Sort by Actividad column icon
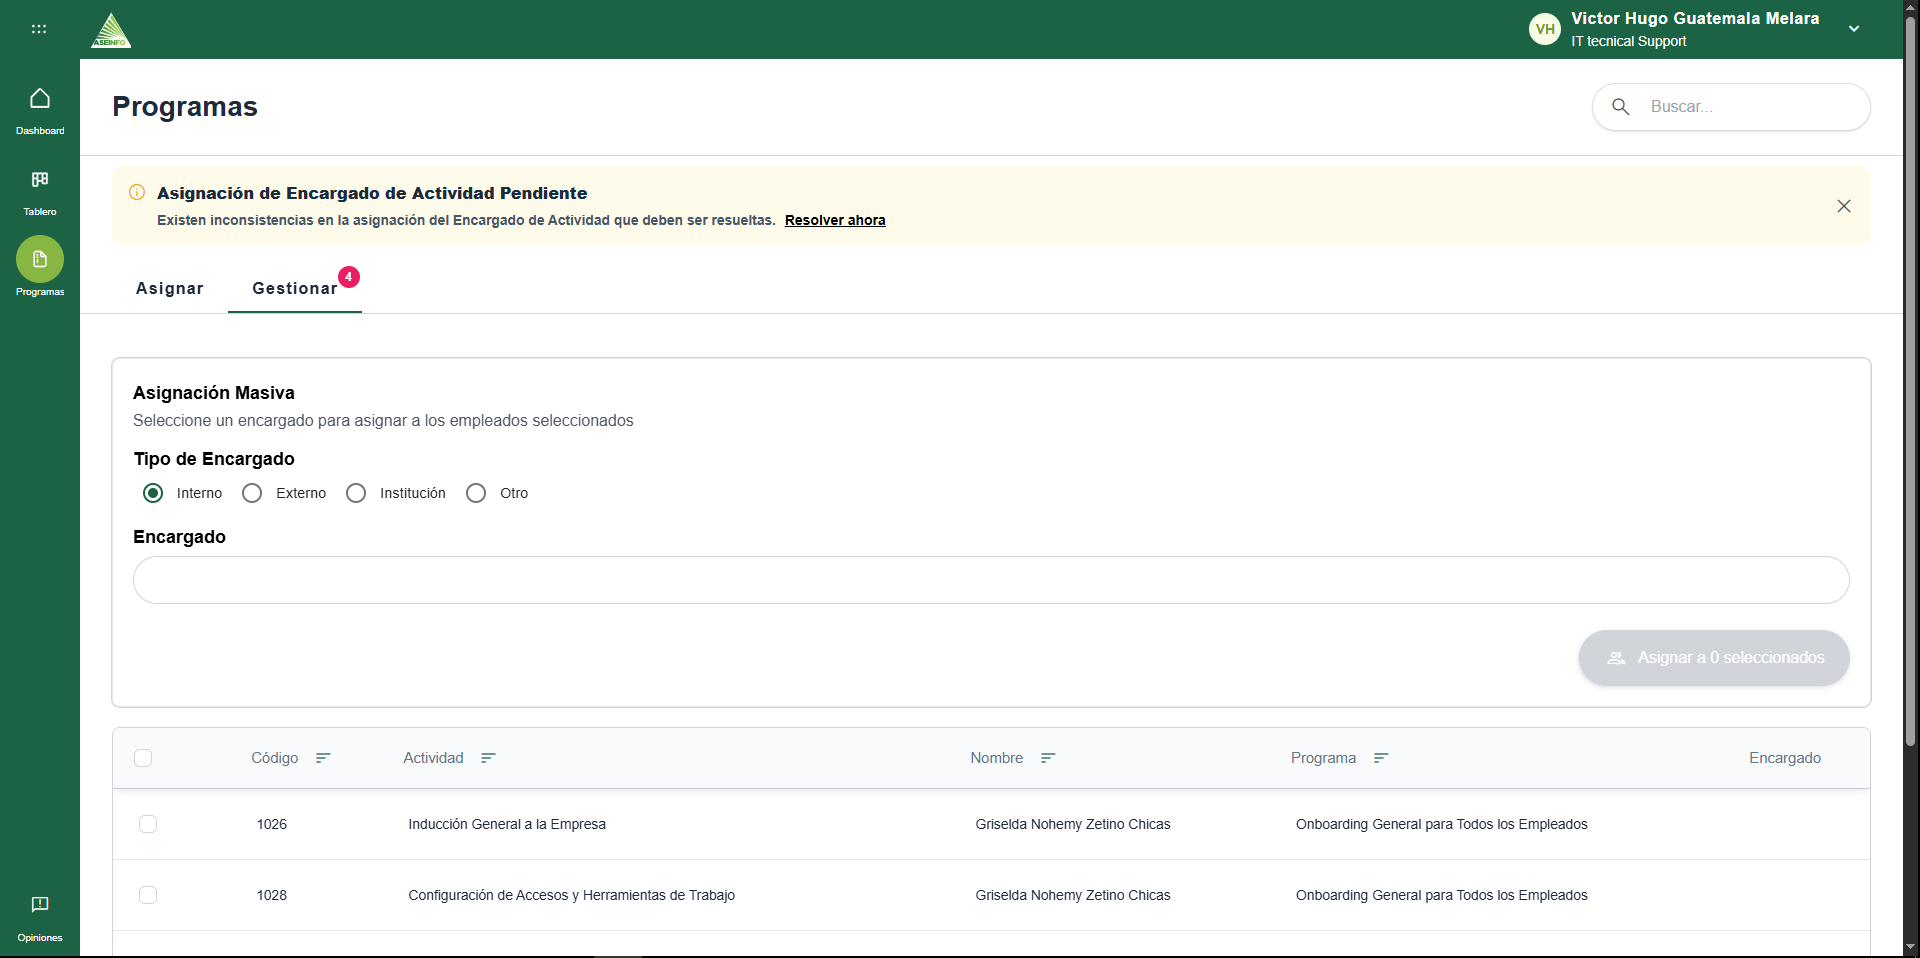 click(488, 758)
